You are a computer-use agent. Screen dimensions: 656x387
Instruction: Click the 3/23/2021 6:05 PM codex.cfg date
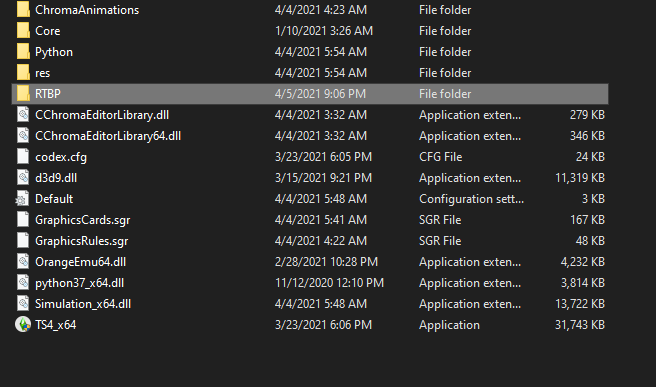tap(323, 157)
